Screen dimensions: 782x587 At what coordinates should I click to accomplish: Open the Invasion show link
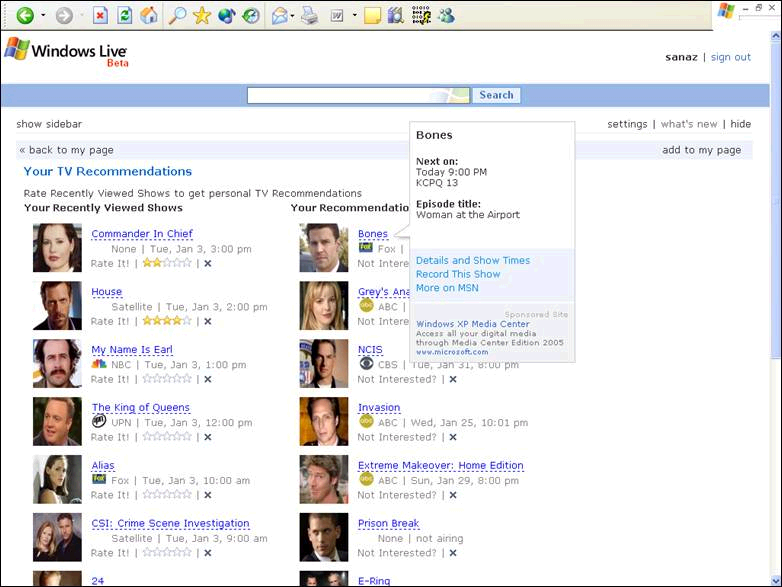click(379, 407)
